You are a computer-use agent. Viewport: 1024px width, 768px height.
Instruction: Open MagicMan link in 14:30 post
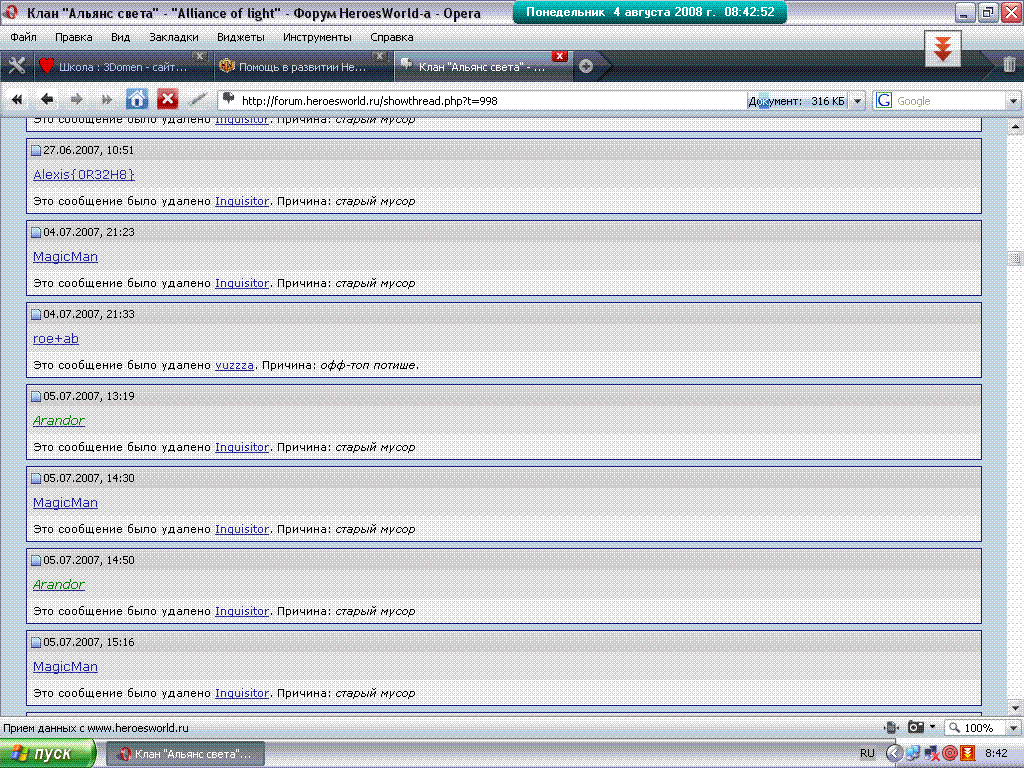pos(65,503)
